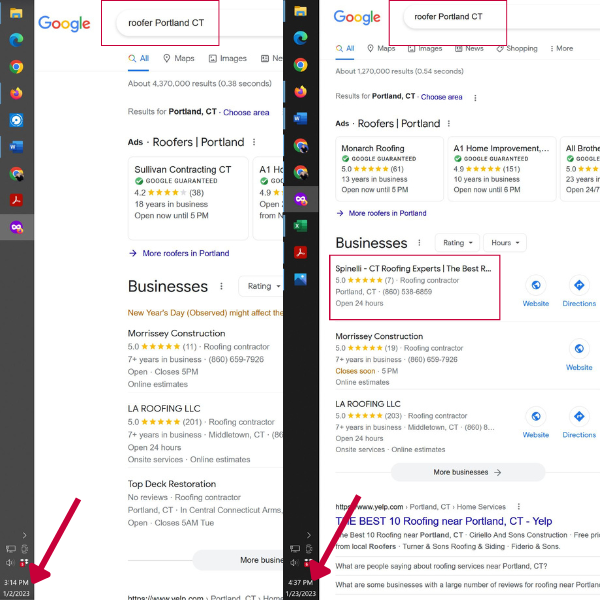
Task: Open Word from the right screenshot taskbar
Action: coord(300,118)
